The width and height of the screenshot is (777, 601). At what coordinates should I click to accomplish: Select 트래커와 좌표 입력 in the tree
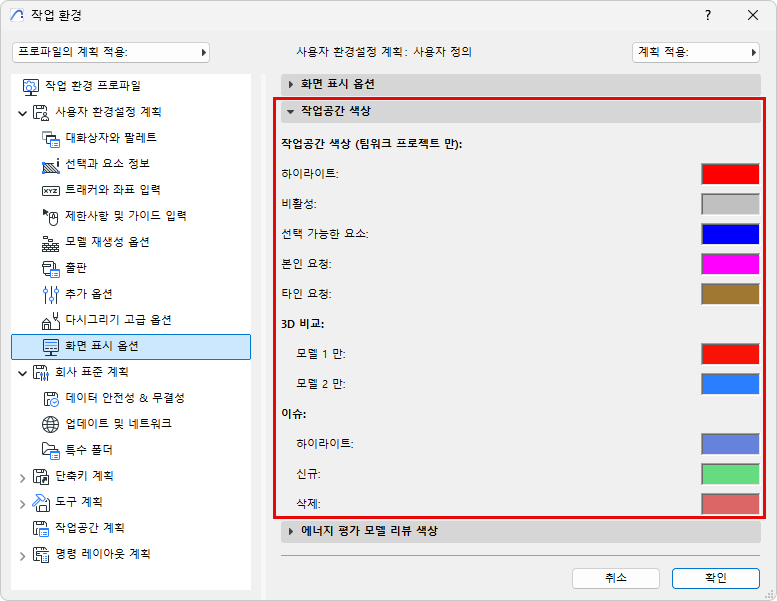(x=113, y=190)
